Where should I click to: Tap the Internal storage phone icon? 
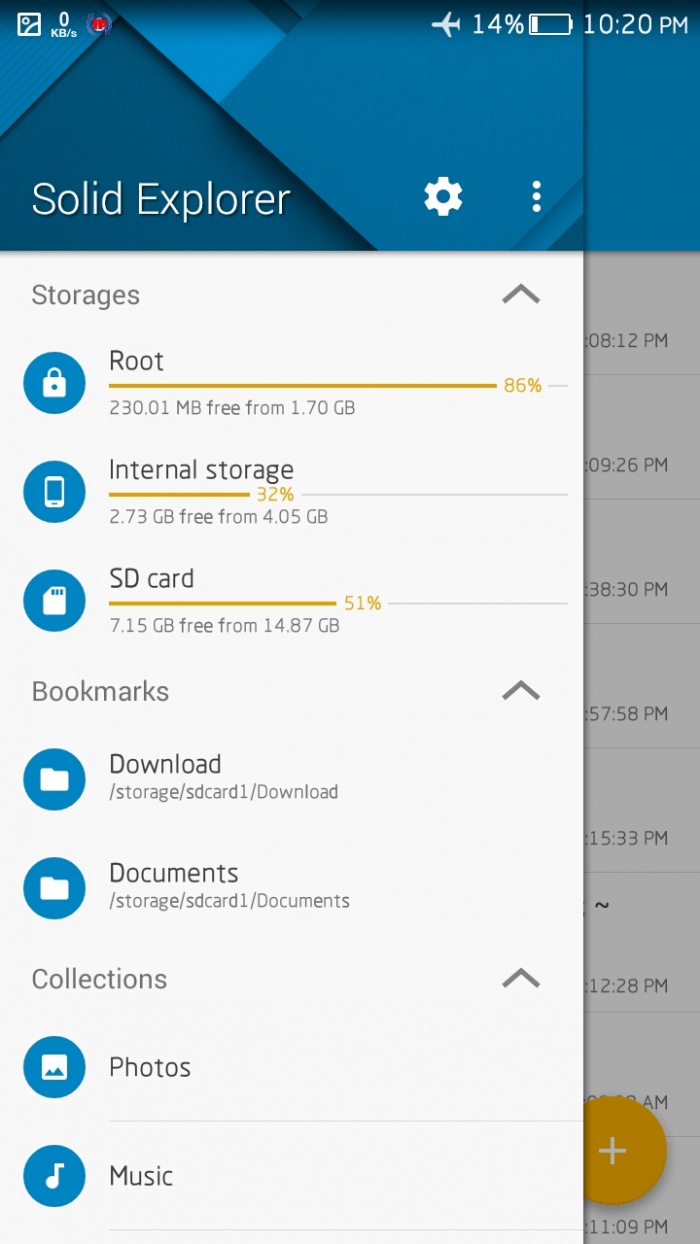click(x=54, y=491)
